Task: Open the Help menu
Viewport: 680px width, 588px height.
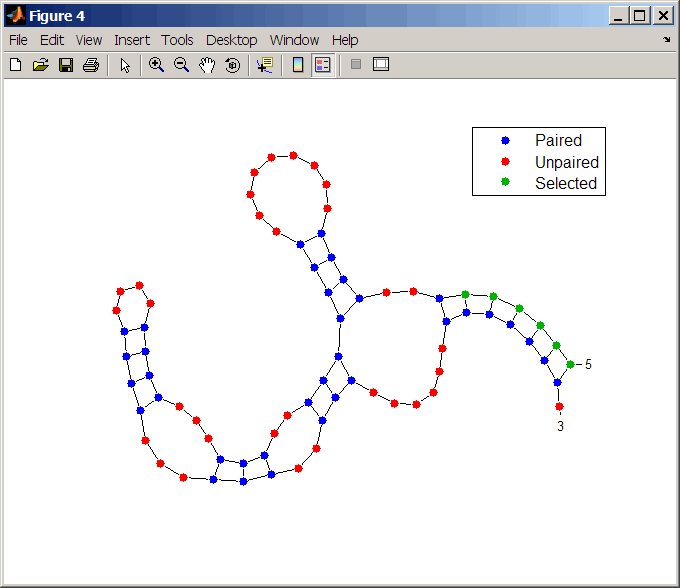Action: coord(345,40)
